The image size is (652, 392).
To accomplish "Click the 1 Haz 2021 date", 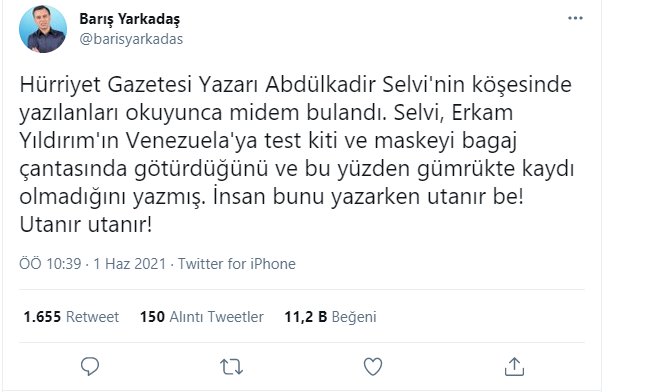I will click(130, 264).
